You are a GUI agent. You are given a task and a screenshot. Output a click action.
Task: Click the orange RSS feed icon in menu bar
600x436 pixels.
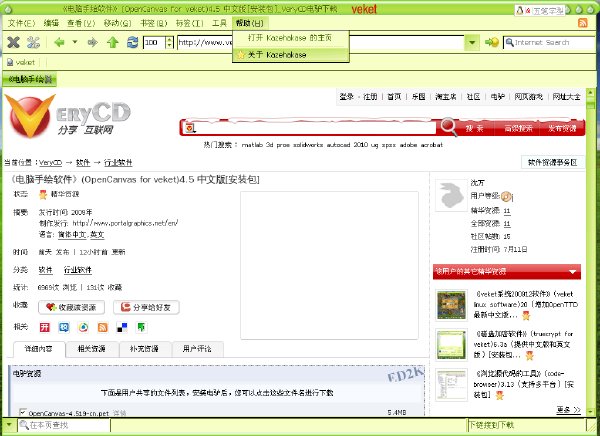tap(582, 23)
